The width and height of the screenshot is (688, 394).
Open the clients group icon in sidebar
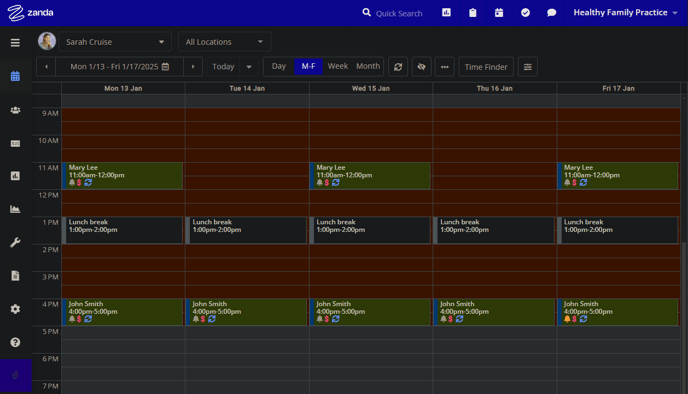[x=15, y=110]
